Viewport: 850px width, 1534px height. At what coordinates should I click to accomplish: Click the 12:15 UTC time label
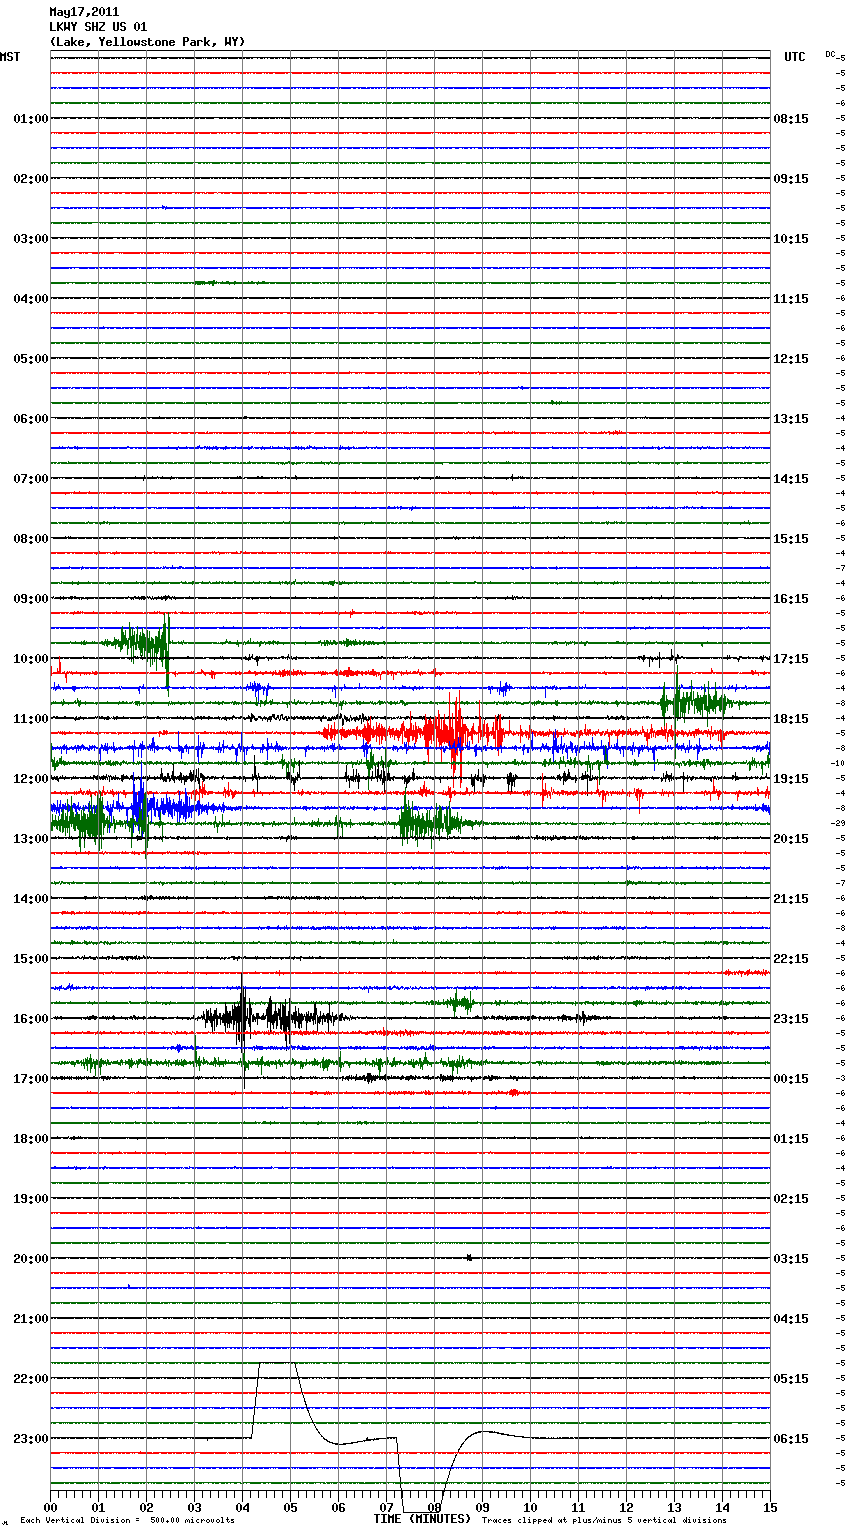tap(791, 359)
